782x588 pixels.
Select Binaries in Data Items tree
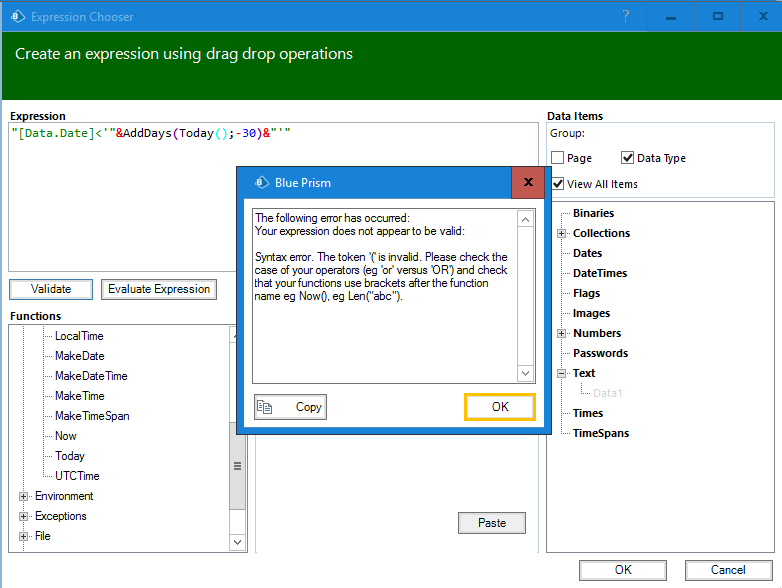pyautogui.click(x=593, y=213)
